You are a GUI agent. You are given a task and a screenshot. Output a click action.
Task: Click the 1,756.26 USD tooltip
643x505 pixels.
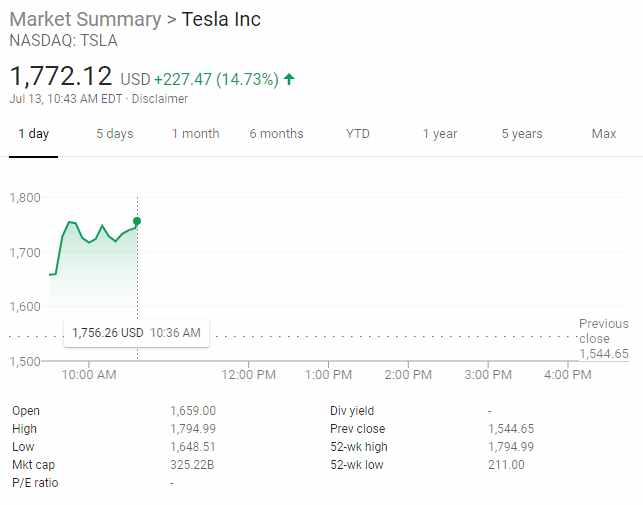tap(136, 333)
